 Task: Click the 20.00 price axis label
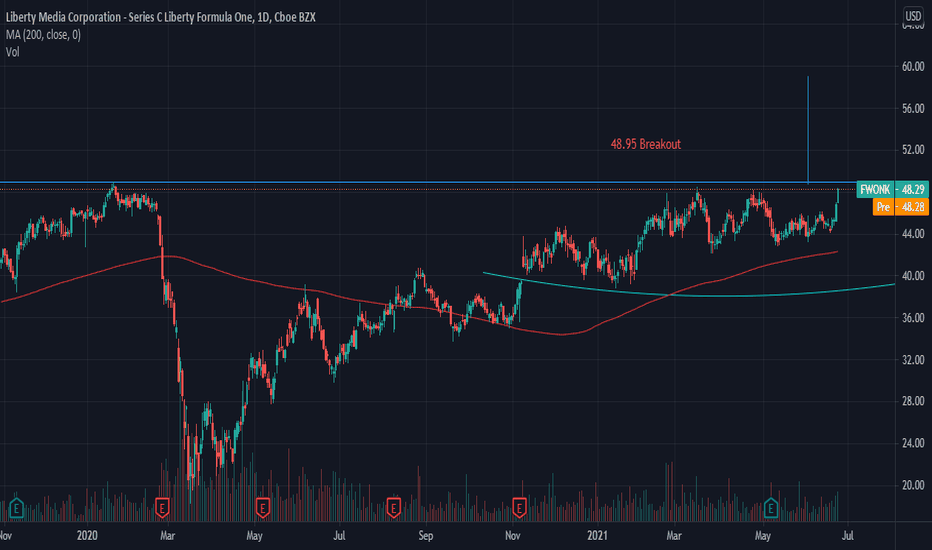point(913,485)
